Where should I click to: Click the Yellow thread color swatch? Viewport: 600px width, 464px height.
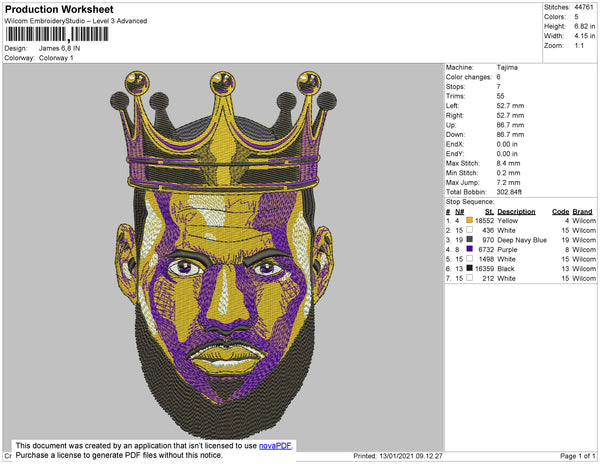pos(470,220)
